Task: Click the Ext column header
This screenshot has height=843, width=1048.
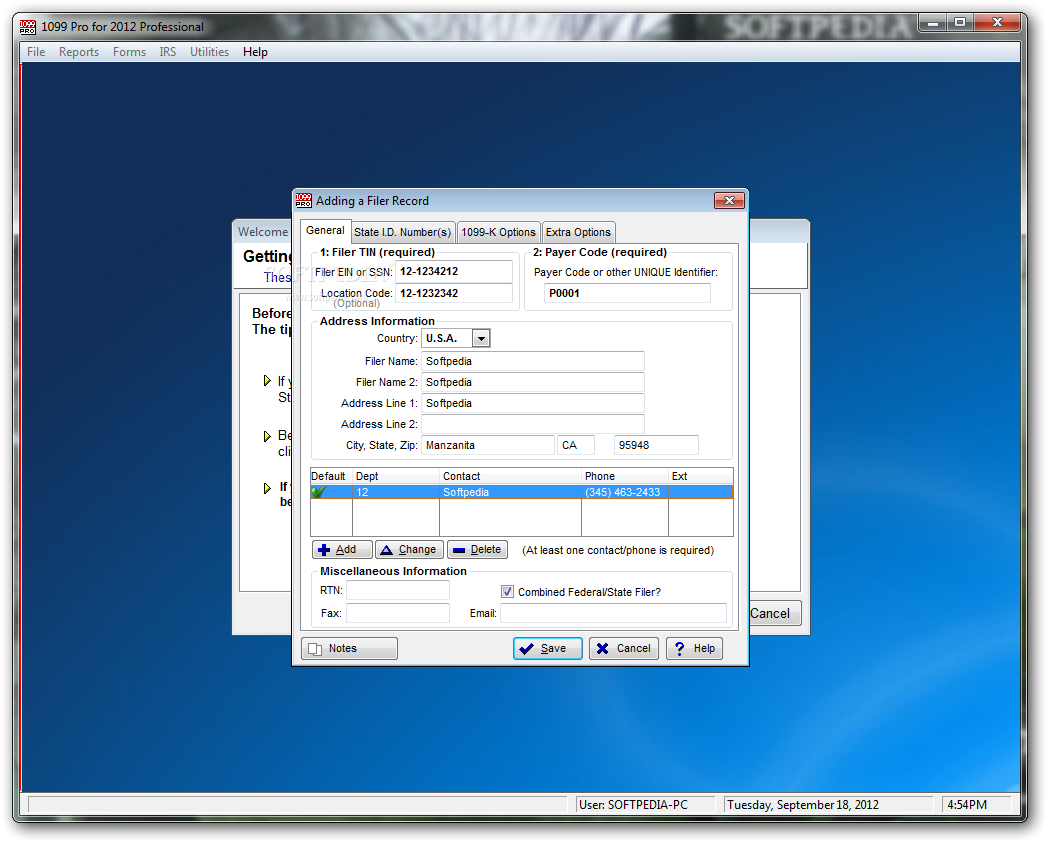Action: tap(700, 476)
